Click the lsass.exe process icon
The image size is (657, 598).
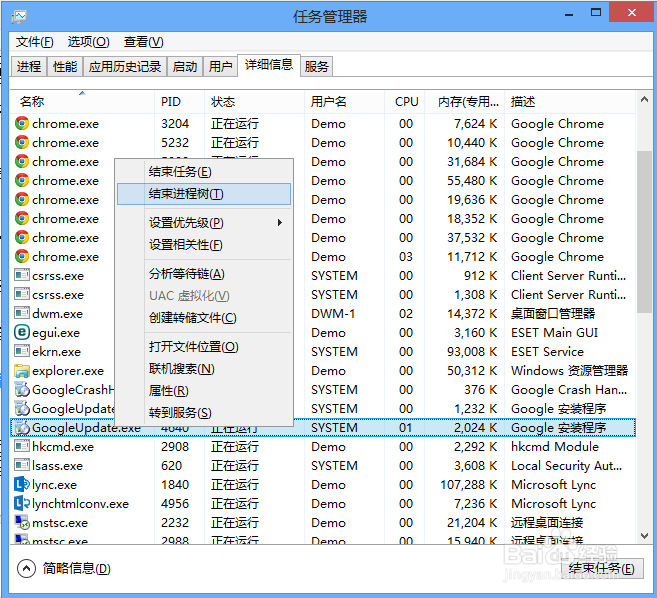pos(22,465)
